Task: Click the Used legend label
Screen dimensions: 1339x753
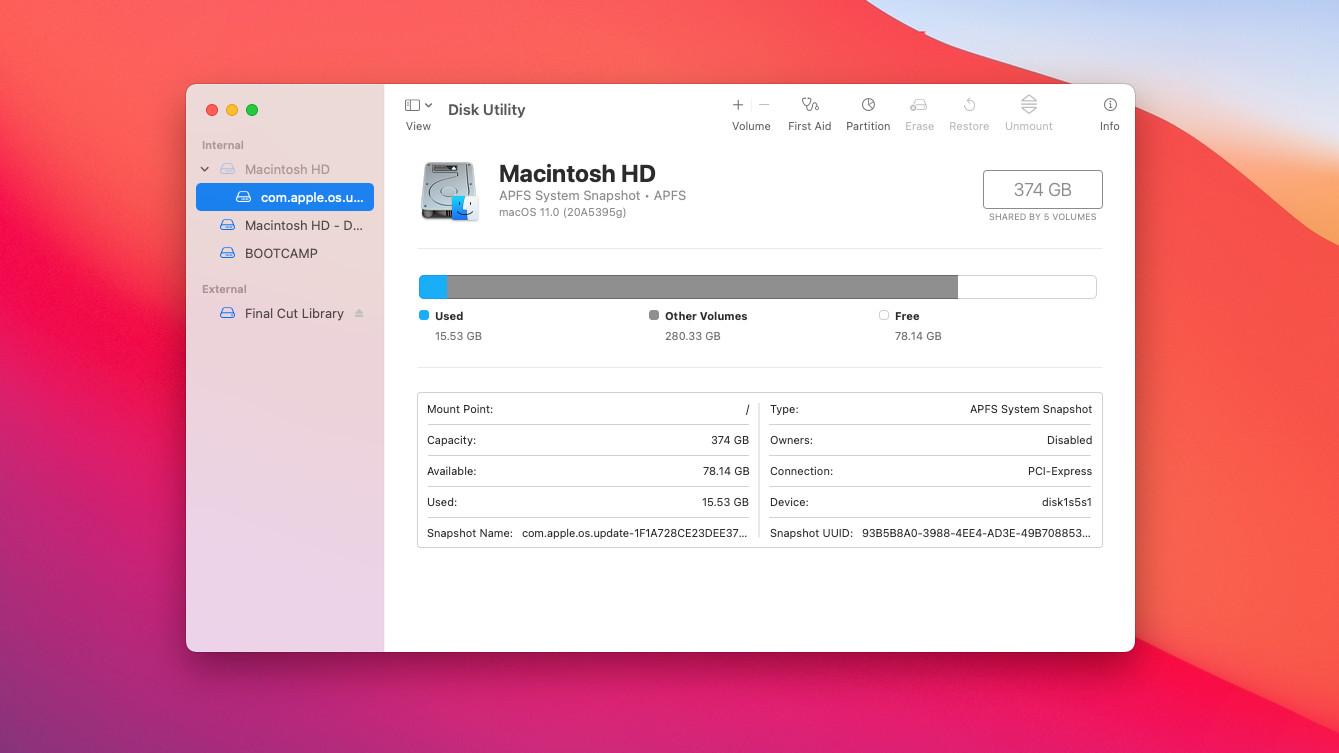Action: (x=449, y=316)
